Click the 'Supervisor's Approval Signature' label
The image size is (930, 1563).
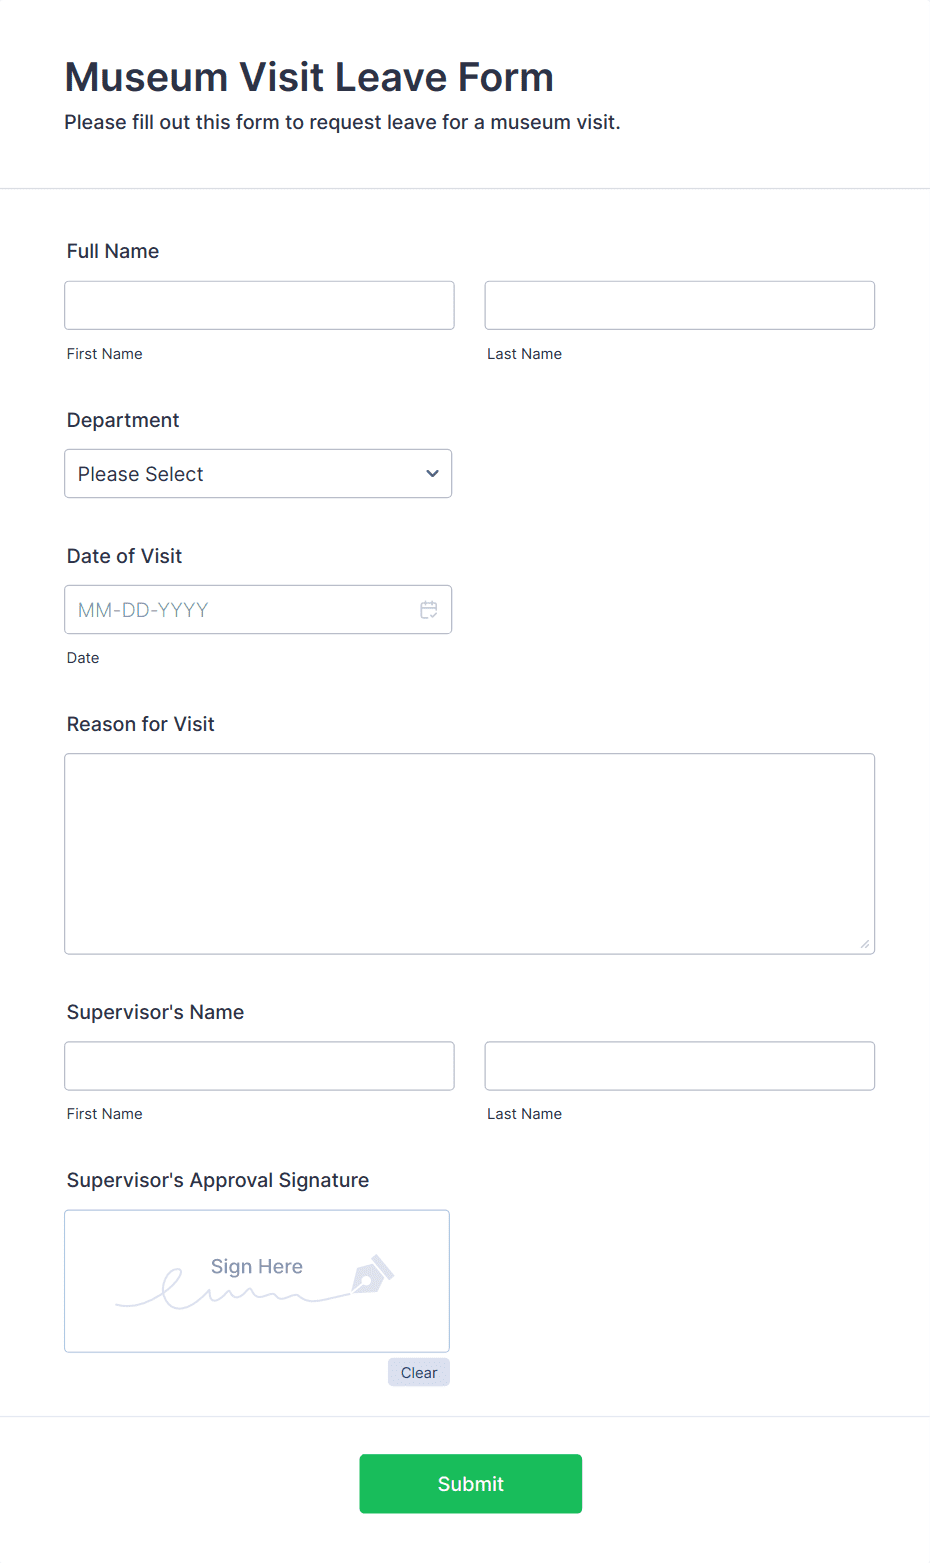(218, 1181)
